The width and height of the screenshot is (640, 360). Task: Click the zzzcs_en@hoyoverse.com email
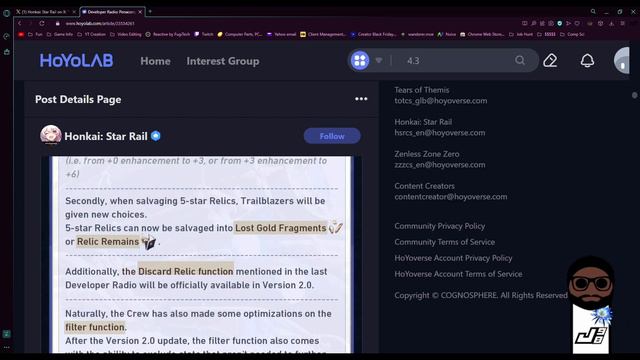440,164
